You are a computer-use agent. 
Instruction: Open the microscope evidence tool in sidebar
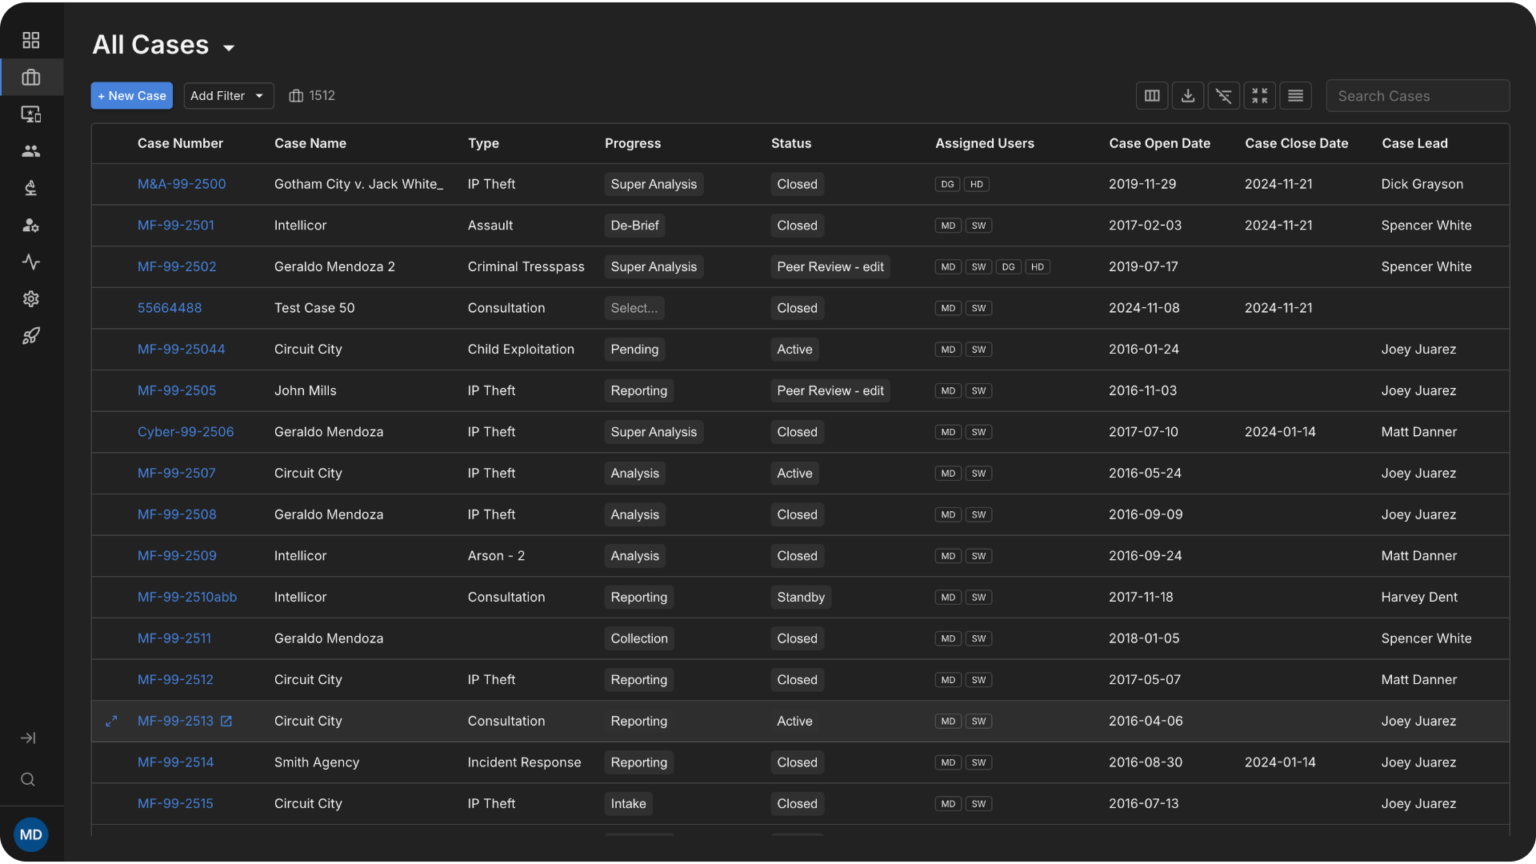[x=31, y=187]
